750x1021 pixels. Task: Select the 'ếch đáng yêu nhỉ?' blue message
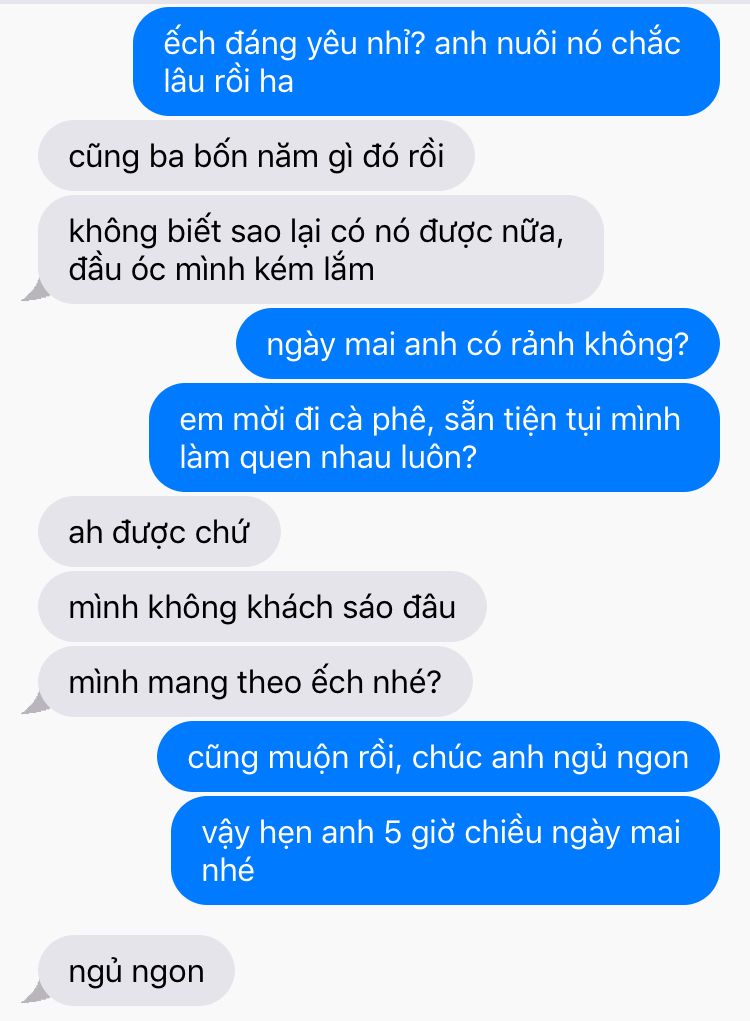(426, 61)
